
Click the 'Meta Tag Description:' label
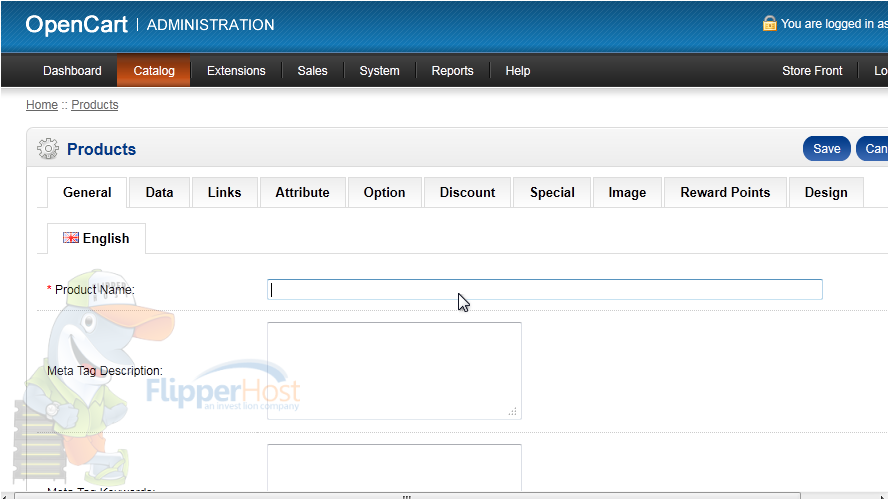click(105, 371)
